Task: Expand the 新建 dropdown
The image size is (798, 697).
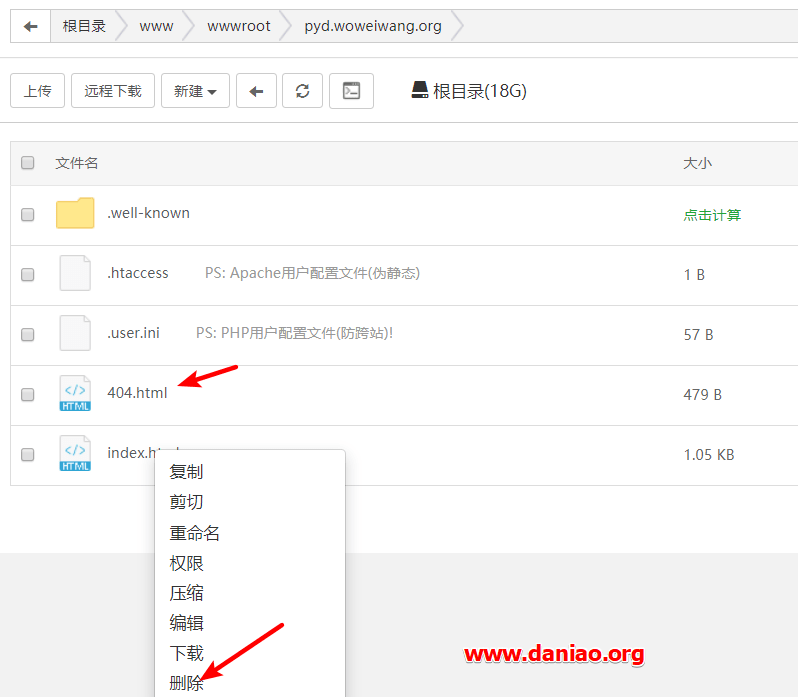Action: point(195,91)
